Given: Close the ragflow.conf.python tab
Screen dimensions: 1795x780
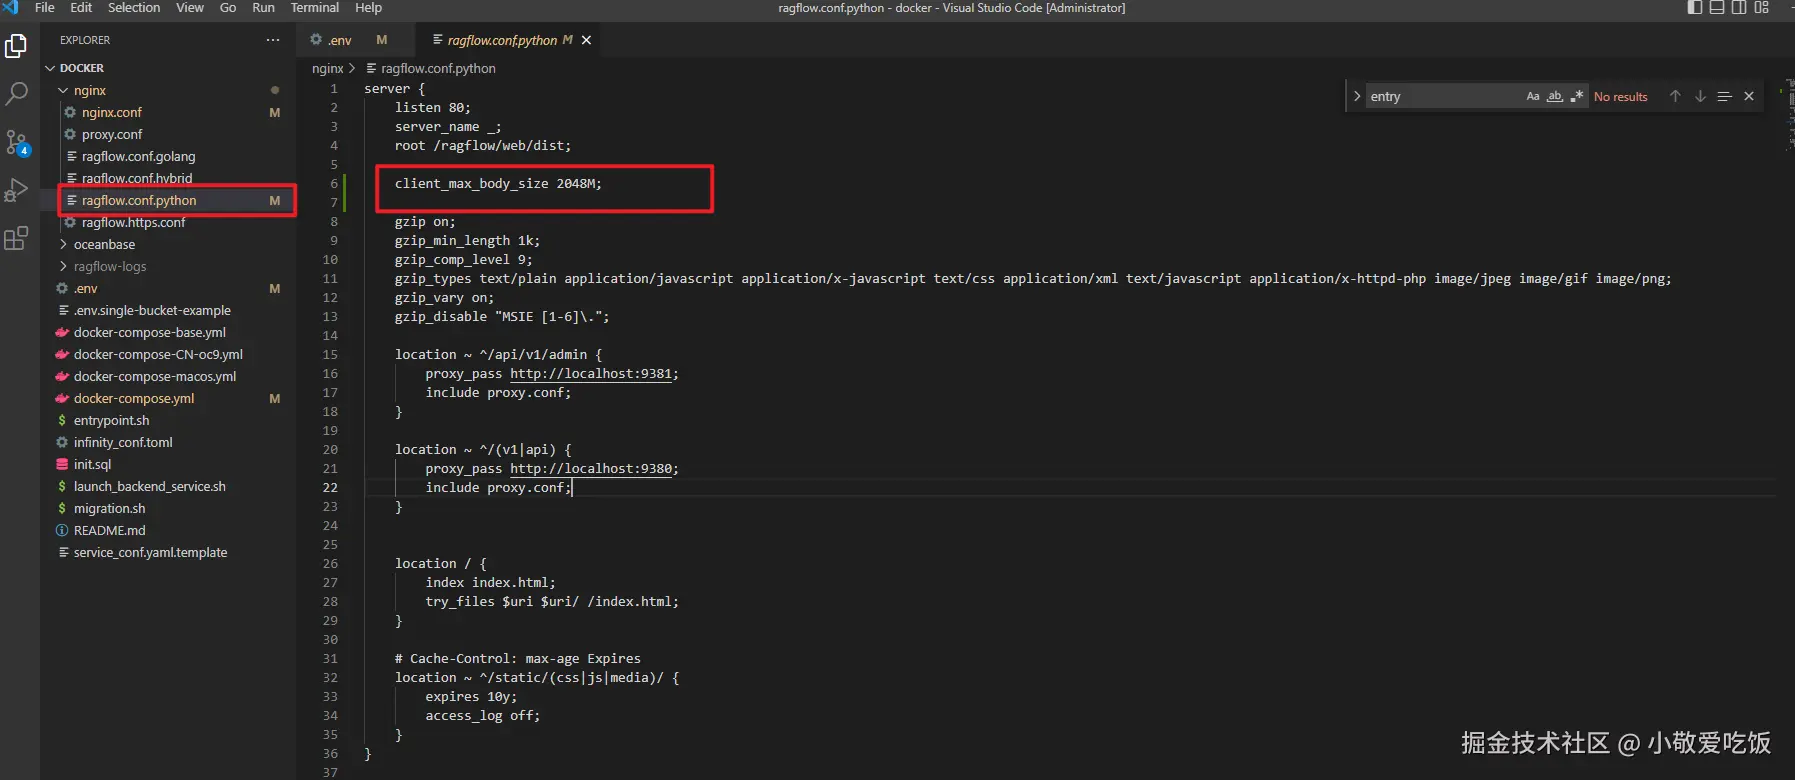Looking at the screenshot, I should tap(587, 40).
